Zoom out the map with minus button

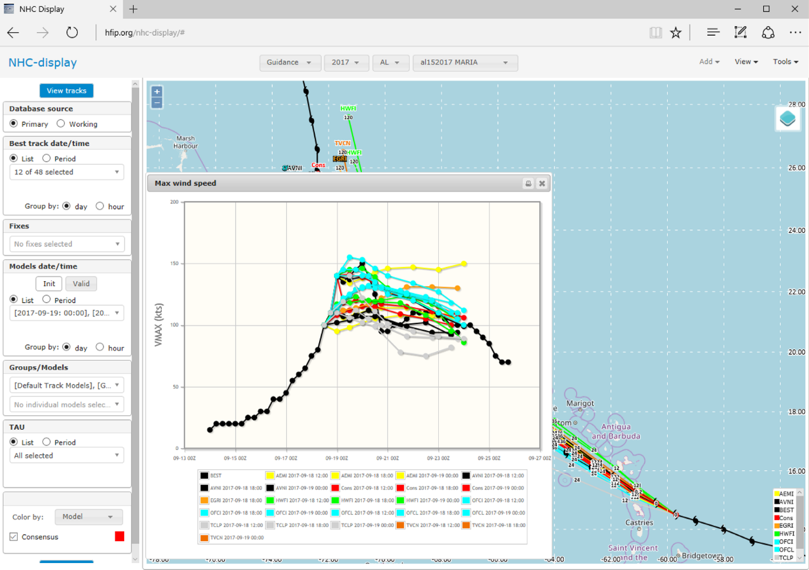(x=157, y=103)
